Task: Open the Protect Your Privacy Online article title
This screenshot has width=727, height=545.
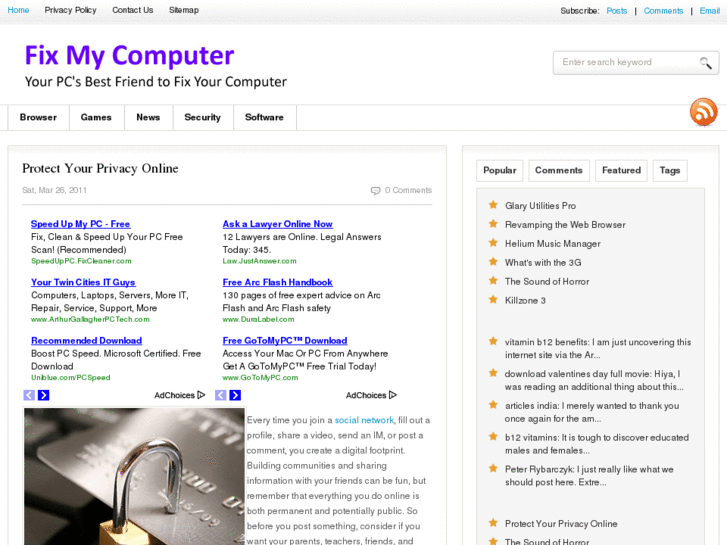Action: [x=100, y=168]
